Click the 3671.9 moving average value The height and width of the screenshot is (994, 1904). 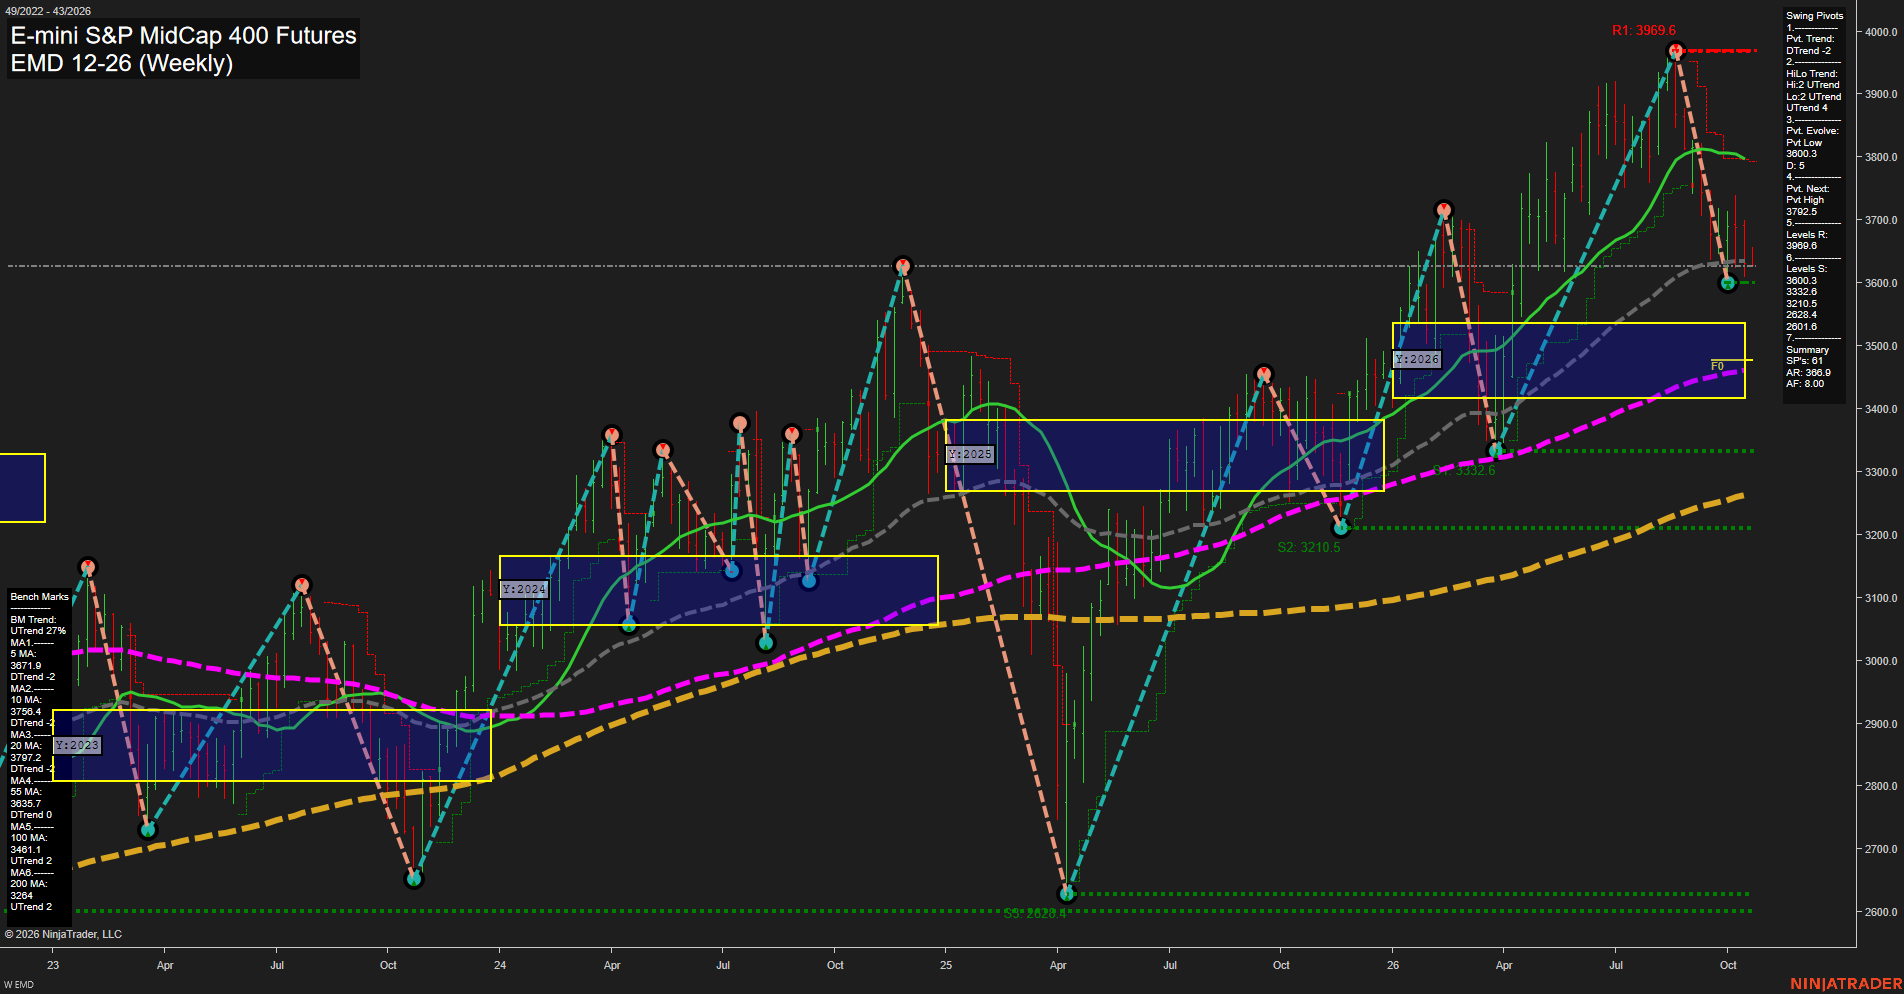click(x=26, y=666)
